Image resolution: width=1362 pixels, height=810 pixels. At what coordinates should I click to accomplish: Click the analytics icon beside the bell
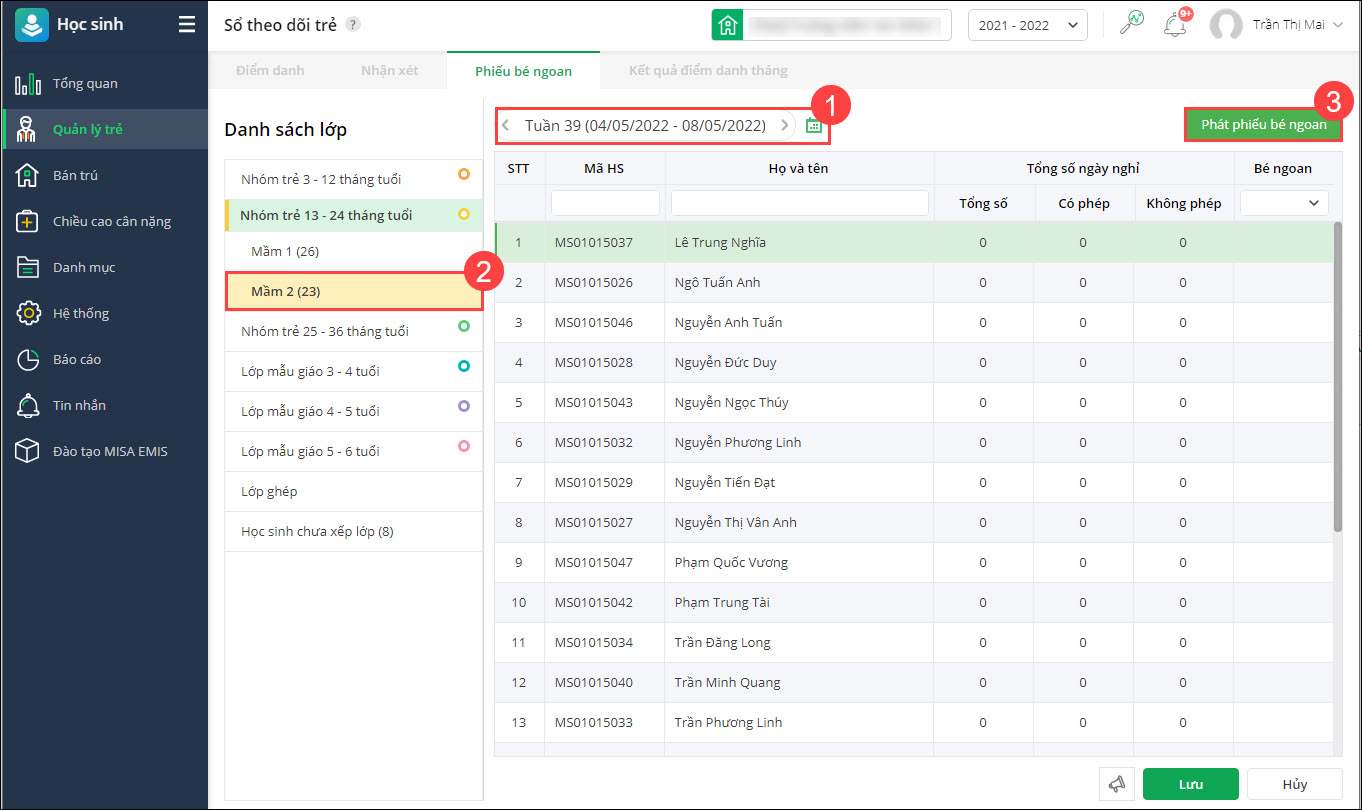pos(1131,25)
